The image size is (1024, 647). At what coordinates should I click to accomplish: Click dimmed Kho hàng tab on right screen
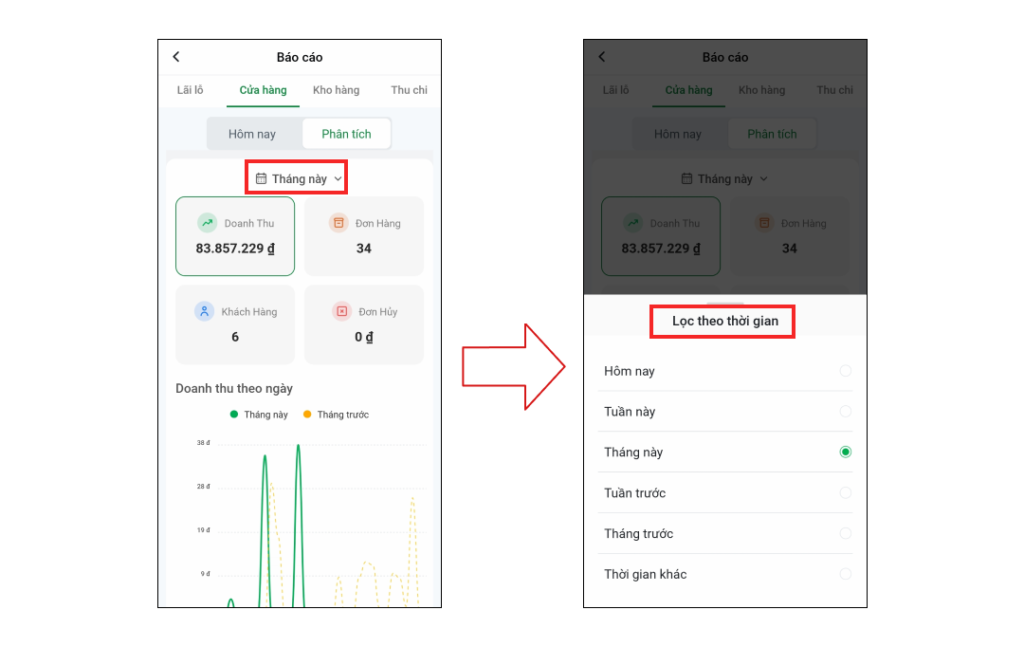[x=761, y=90]
